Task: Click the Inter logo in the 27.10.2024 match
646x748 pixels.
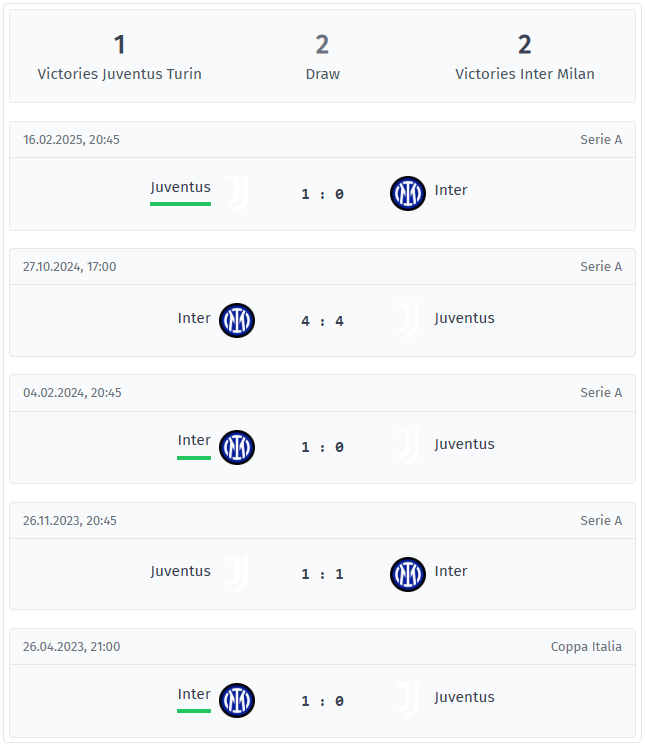Action: coord(237,320)
